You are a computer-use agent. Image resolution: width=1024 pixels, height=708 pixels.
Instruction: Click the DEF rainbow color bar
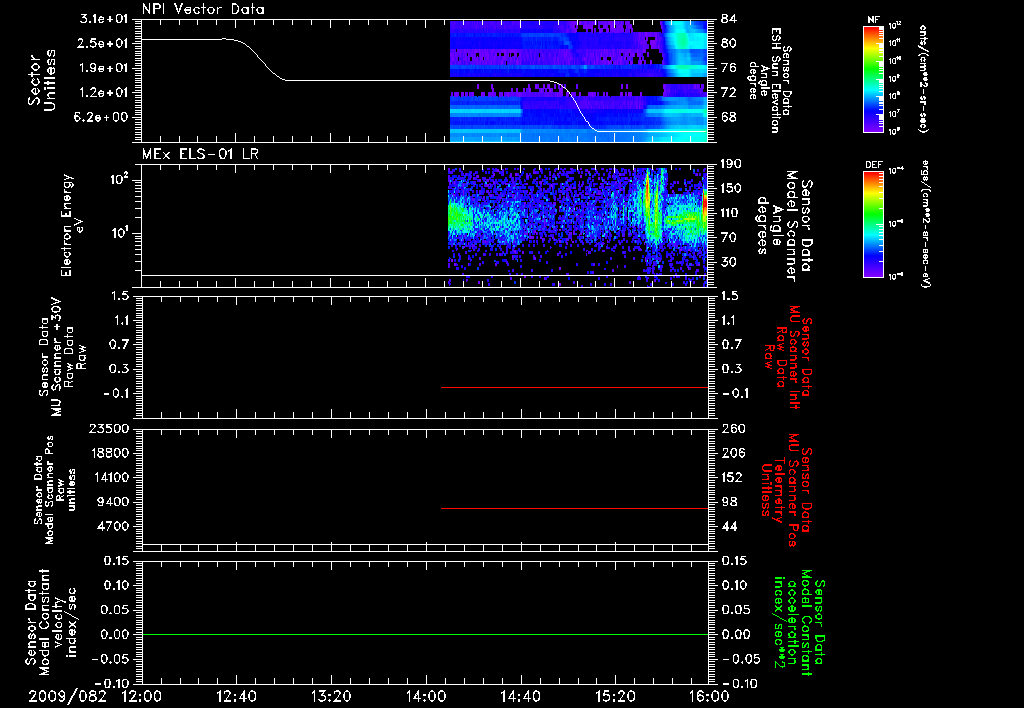(x=873, y=223)
